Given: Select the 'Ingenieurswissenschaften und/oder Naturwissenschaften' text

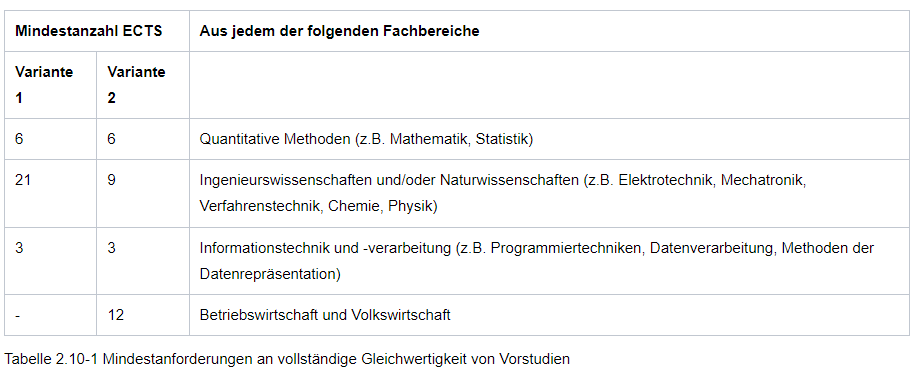Looking at the screenshot, I should pos(389,180).
